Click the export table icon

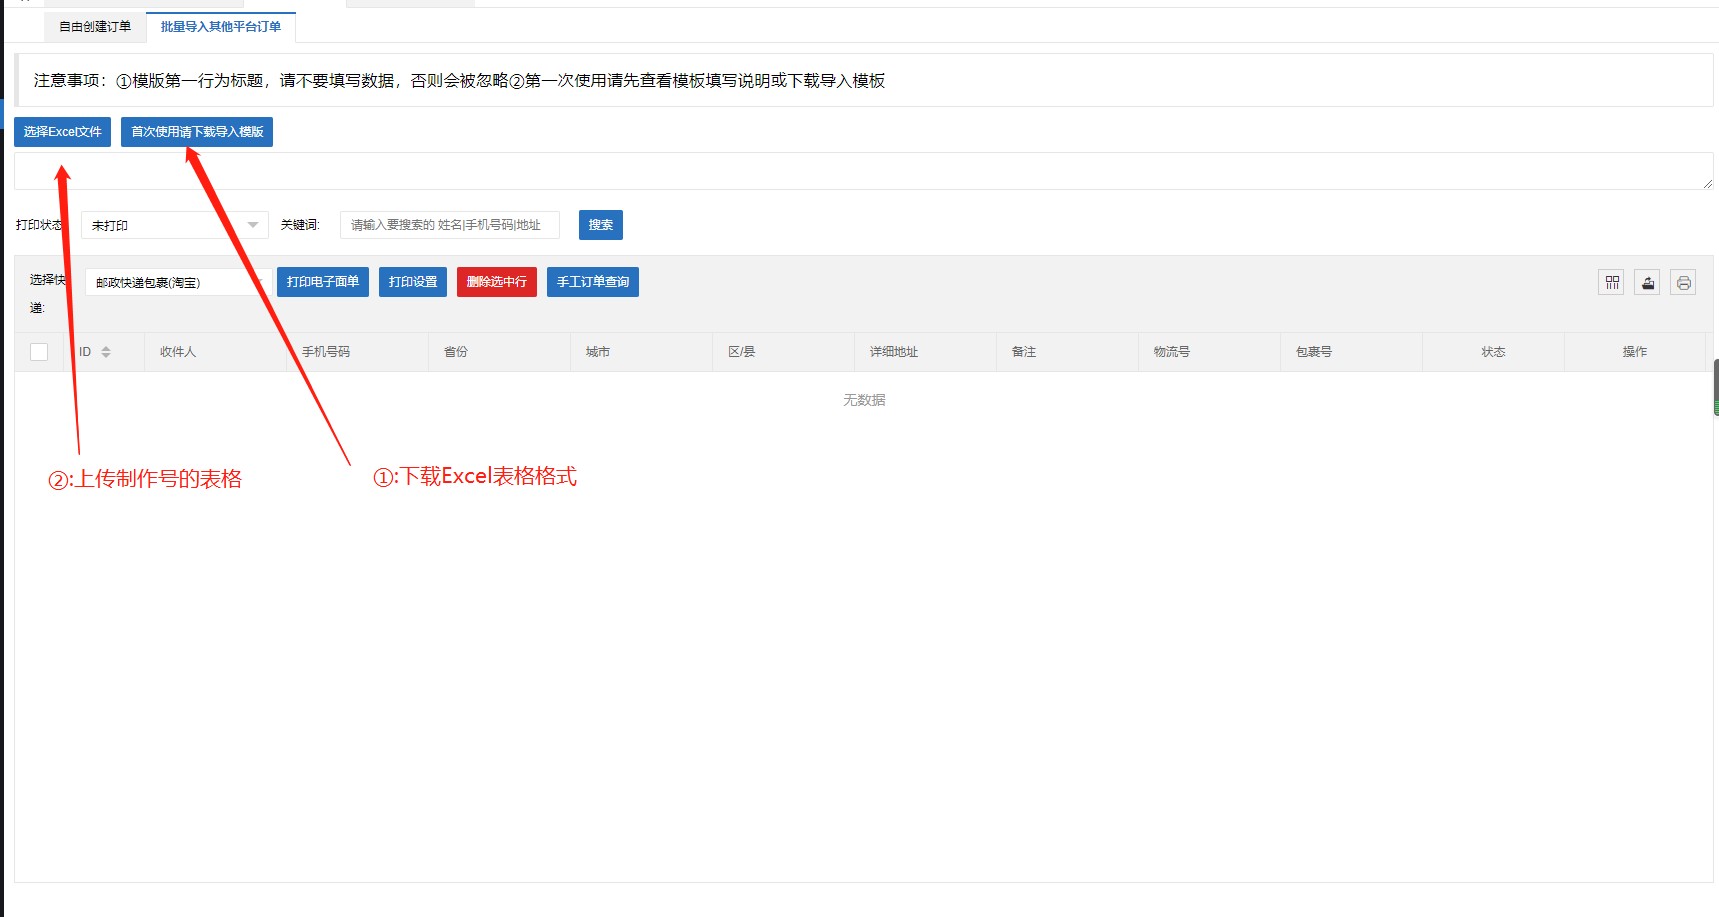1647,283
